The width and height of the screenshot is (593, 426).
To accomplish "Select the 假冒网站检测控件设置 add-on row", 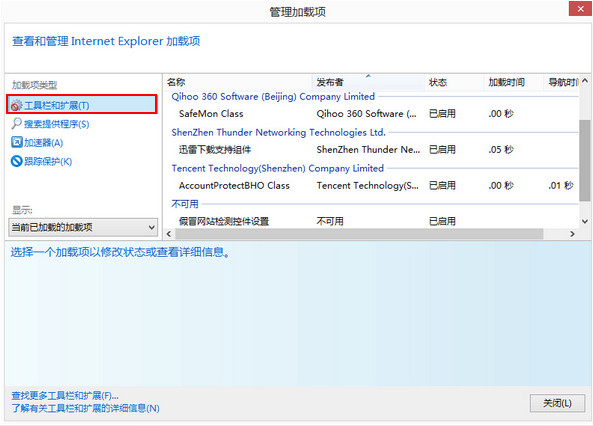I will pos(371,221).
